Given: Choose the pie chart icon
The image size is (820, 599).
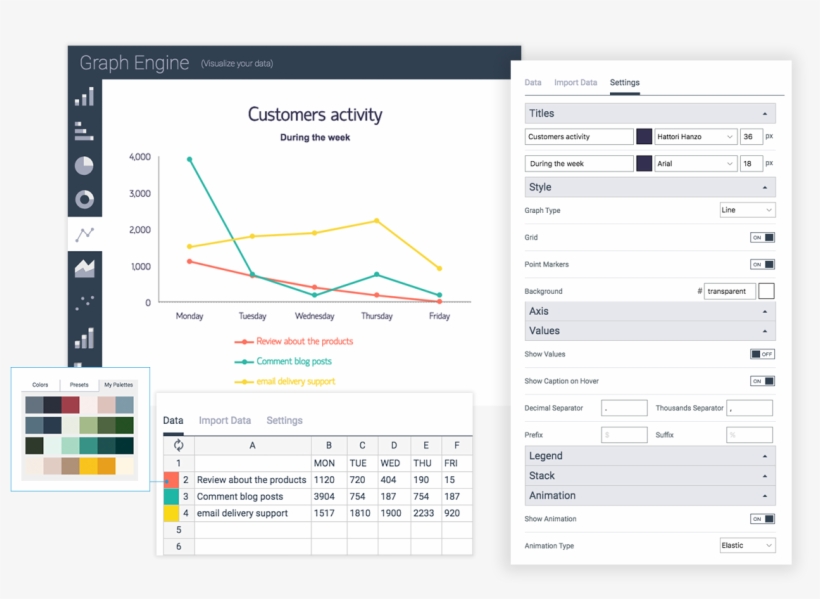Looking at the screenshot, I should (85, 165).
